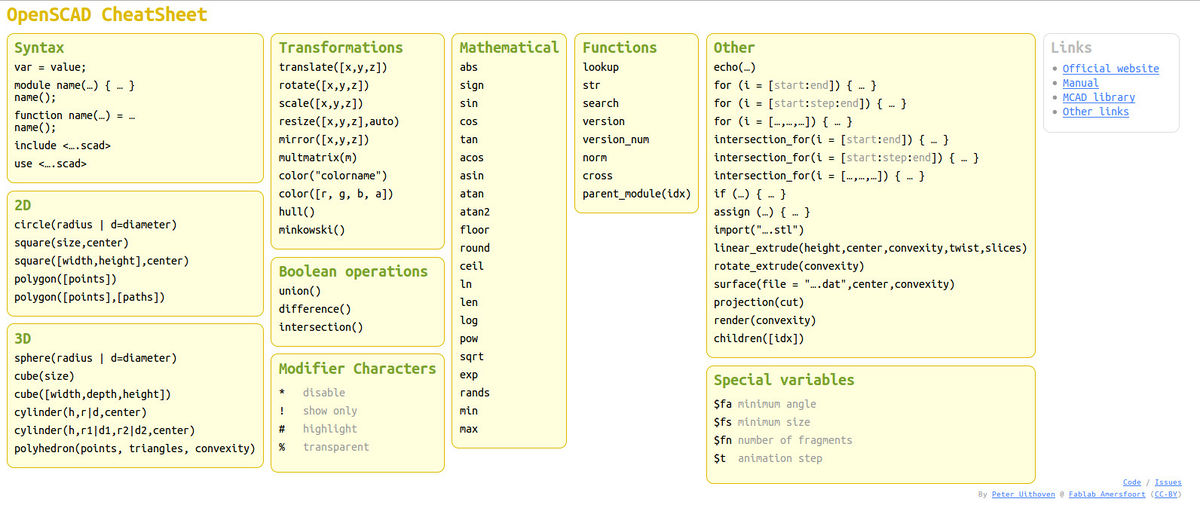Select the circle(radius | d=diameter) entry

(95, 225)
